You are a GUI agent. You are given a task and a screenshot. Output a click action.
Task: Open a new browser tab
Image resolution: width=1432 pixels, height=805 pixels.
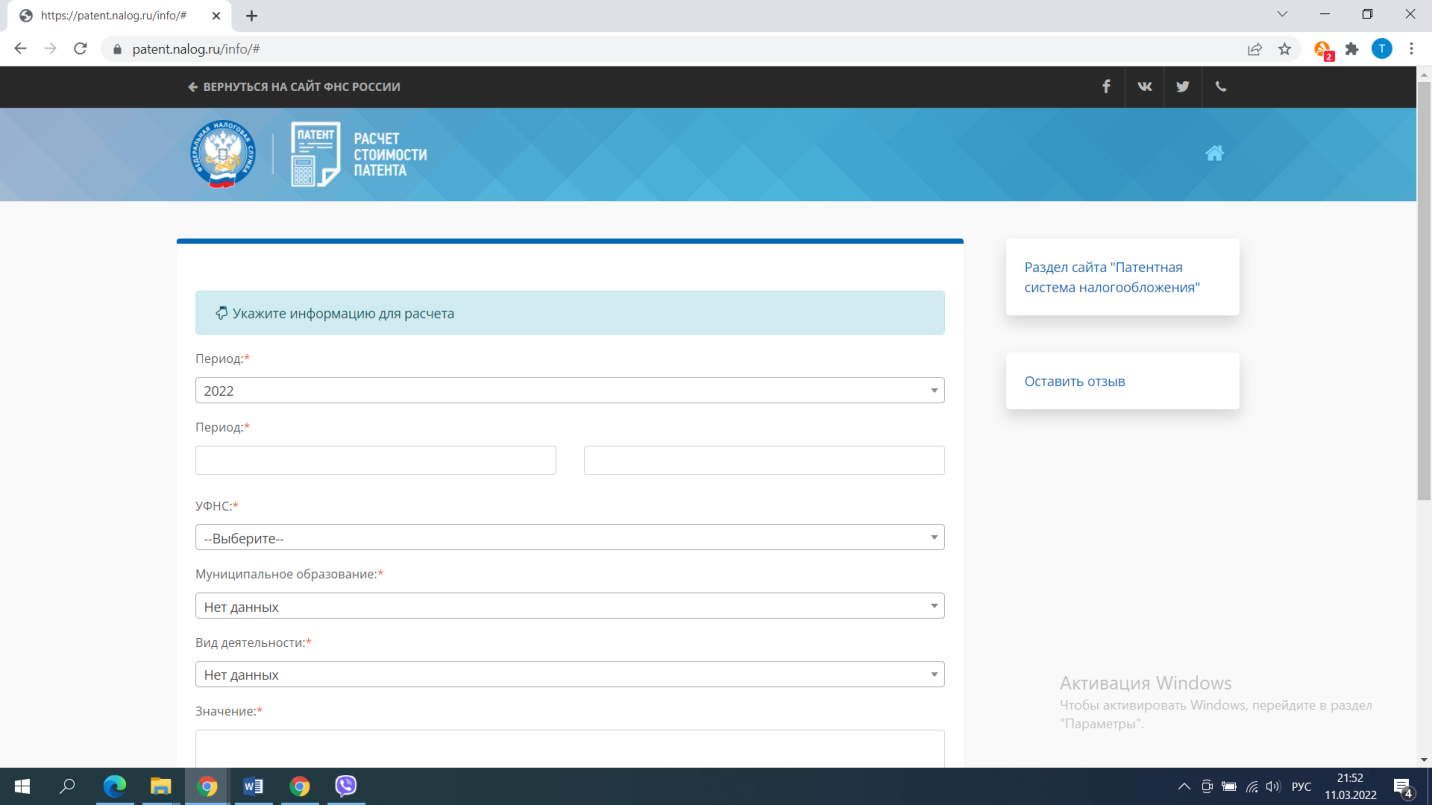pos(251,16)
